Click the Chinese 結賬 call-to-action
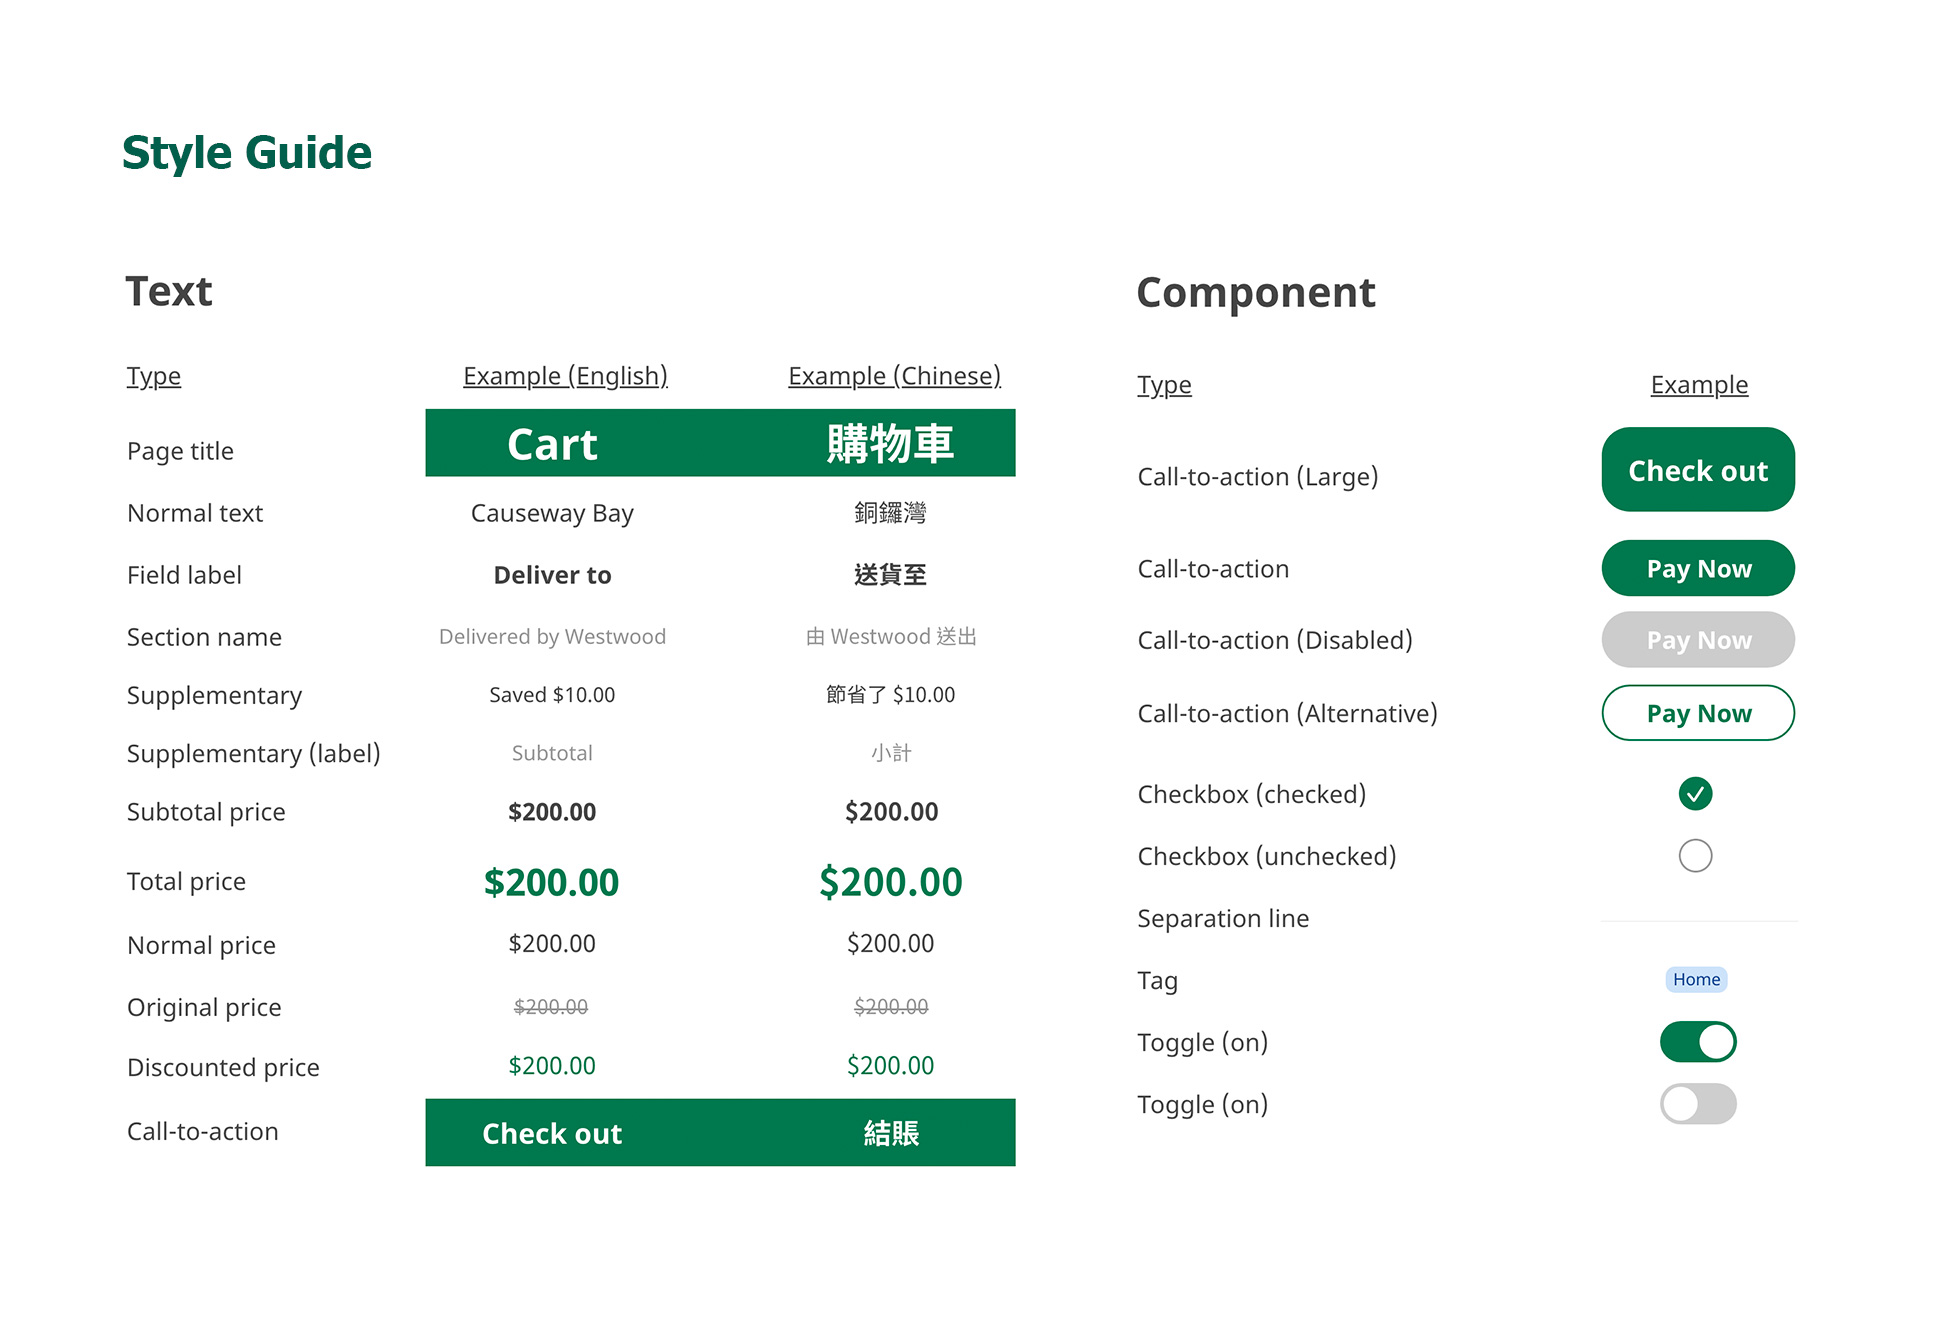Viewport: 1960px width, 1320px height. (890, 1133)
